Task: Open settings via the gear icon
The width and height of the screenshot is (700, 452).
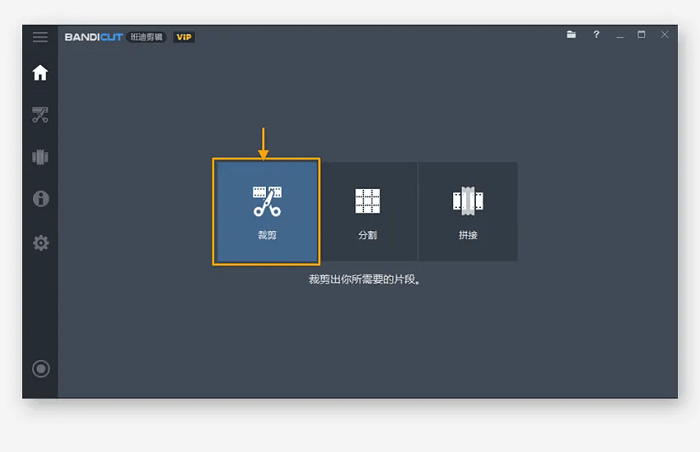Action: 40,243
